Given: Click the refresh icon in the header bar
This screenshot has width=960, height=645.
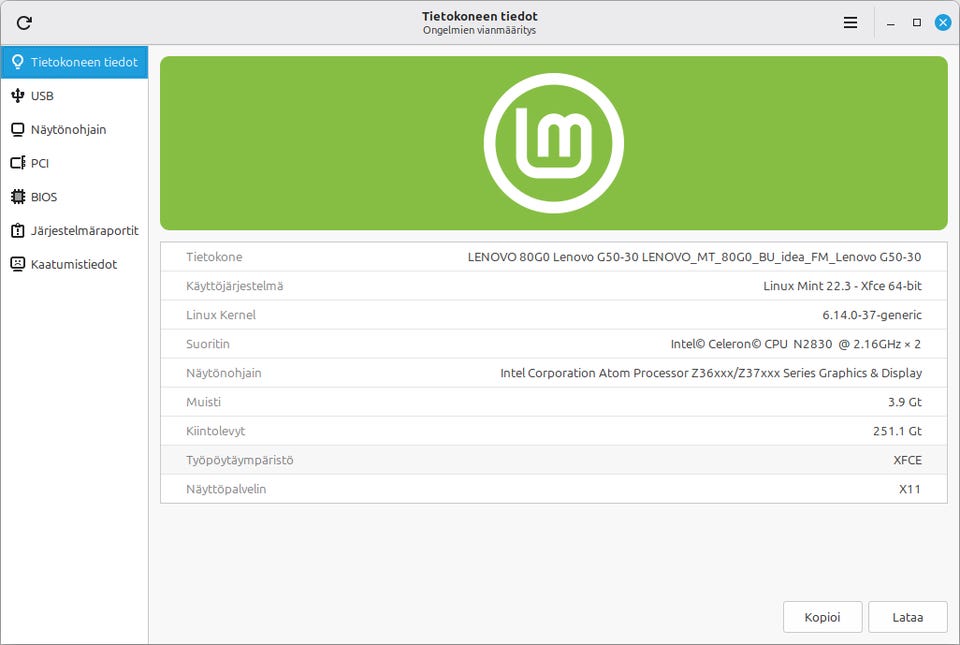Looking at the screenshot, I should click(x=24, y=23).
